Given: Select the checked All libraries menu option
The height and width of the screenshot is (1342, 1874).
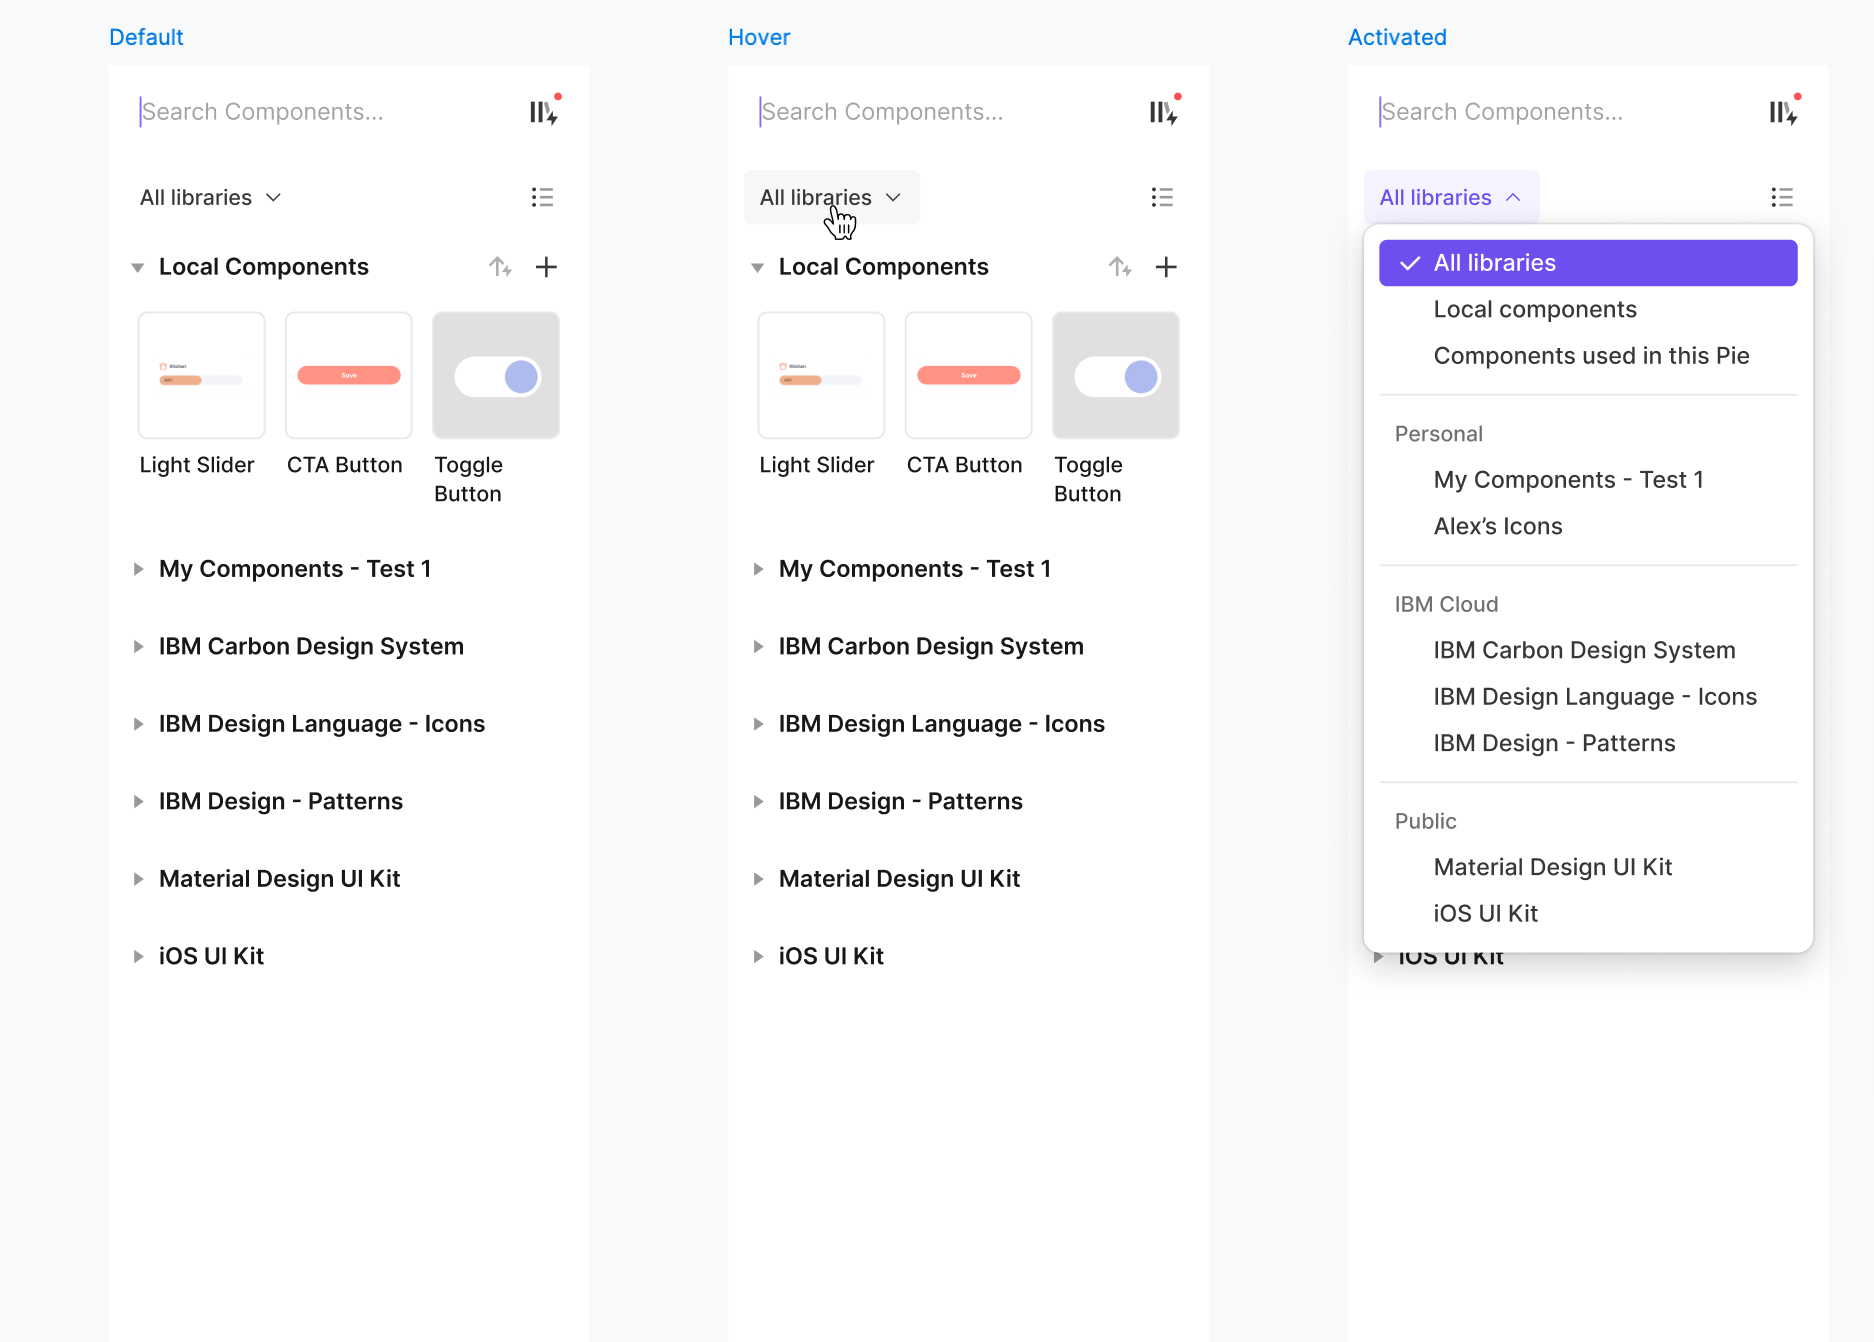Looking at the screenshot, I should [x=1588, y=263].
